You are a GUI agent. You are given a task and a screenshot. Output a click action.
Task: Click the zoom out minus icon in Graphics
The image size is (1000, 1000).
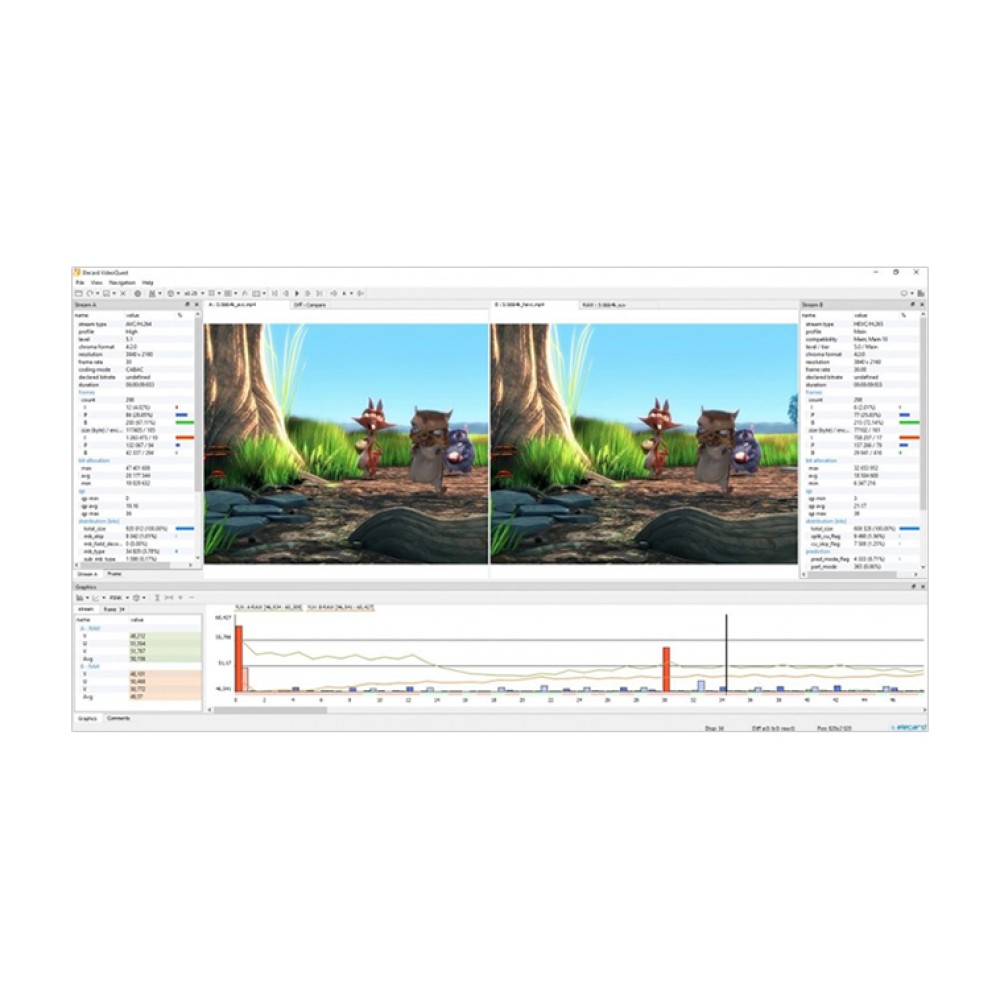(191, 598)
